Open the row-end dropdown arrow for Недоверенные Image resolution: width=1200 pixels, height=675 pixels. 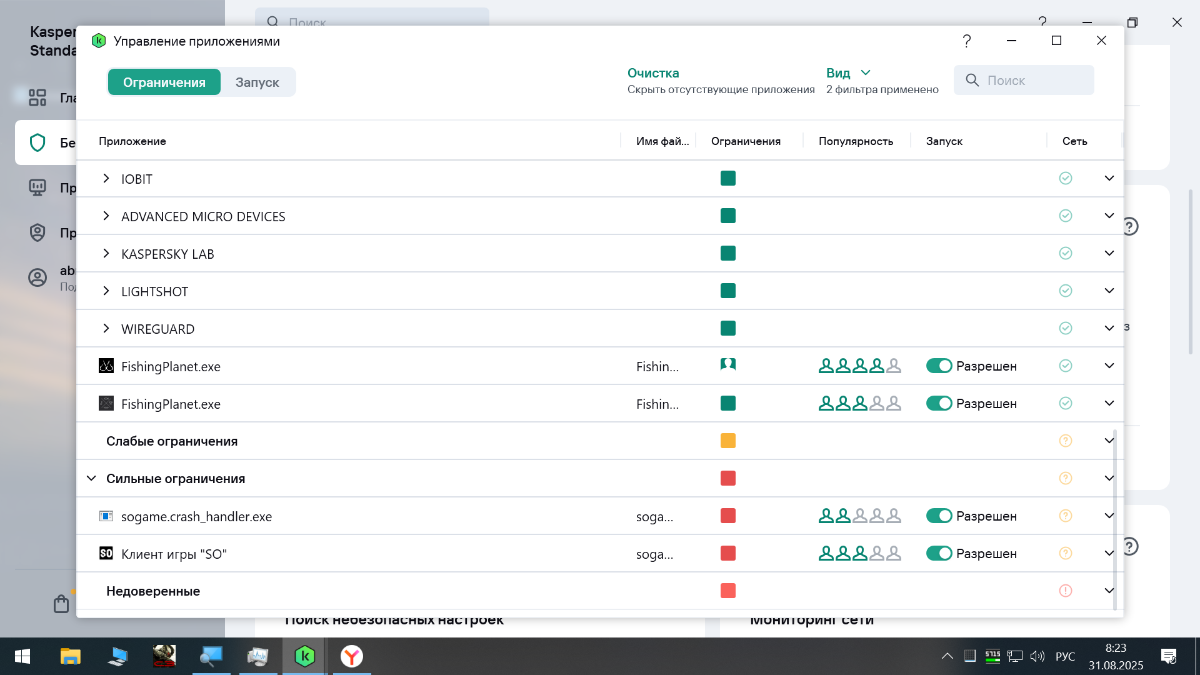click(1109, 591)
